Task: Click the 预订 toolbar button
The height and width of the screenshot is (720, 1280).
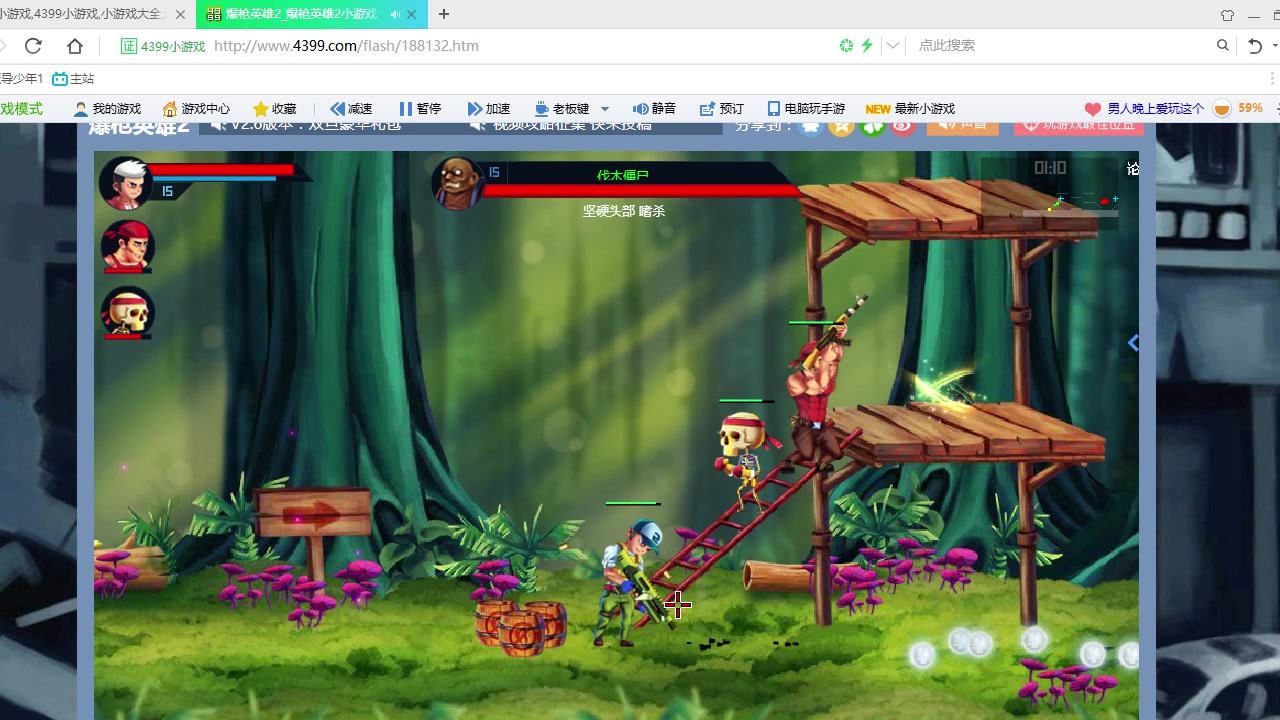Action: 722,109
